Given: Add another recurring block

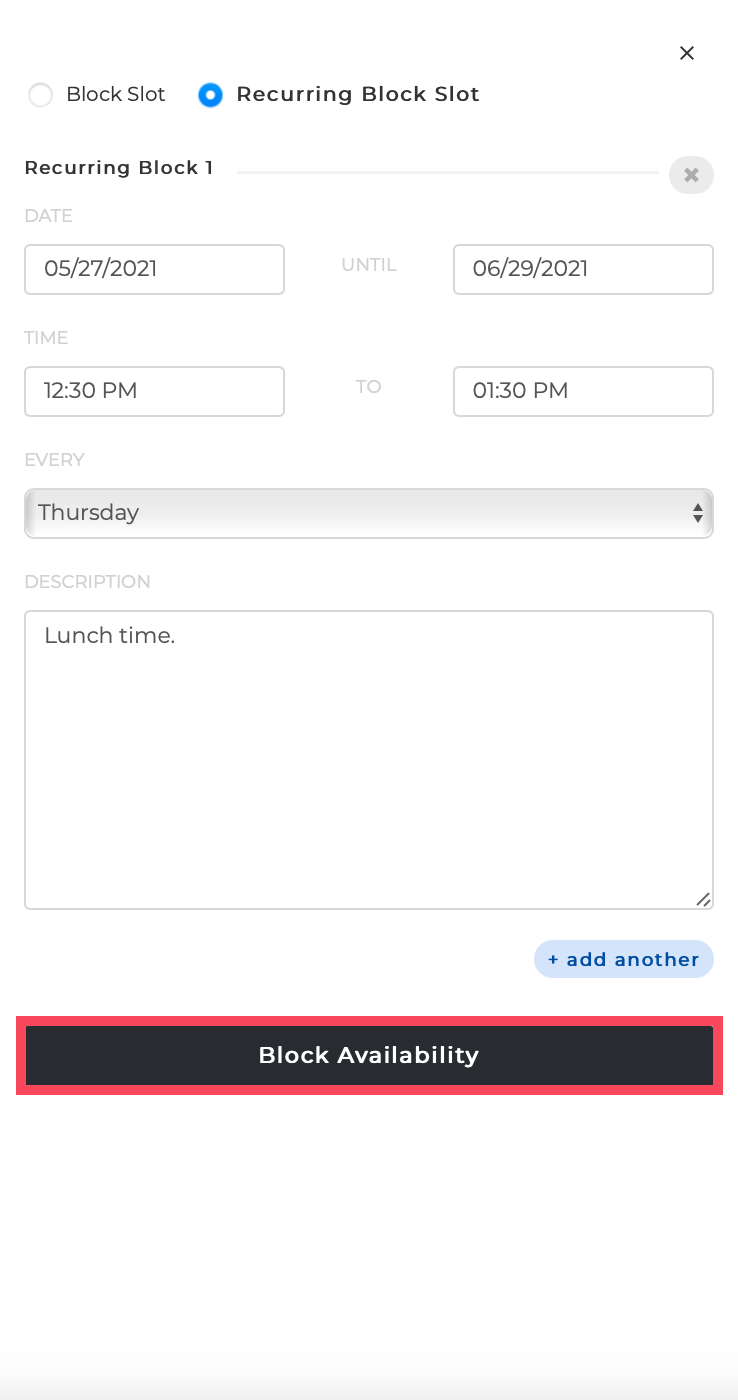Looking at the screenshot, I should pos(624,959).
